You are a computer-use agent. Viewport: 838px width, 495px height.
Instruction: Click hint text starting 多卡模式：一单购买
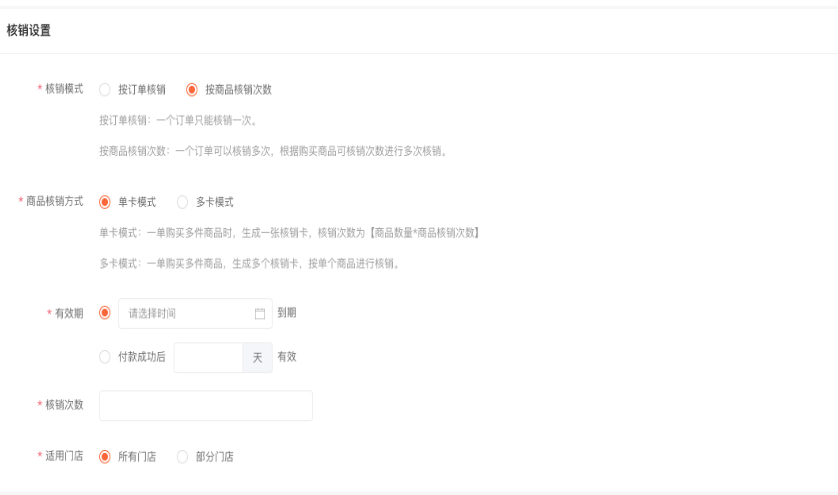coord(250,264)
